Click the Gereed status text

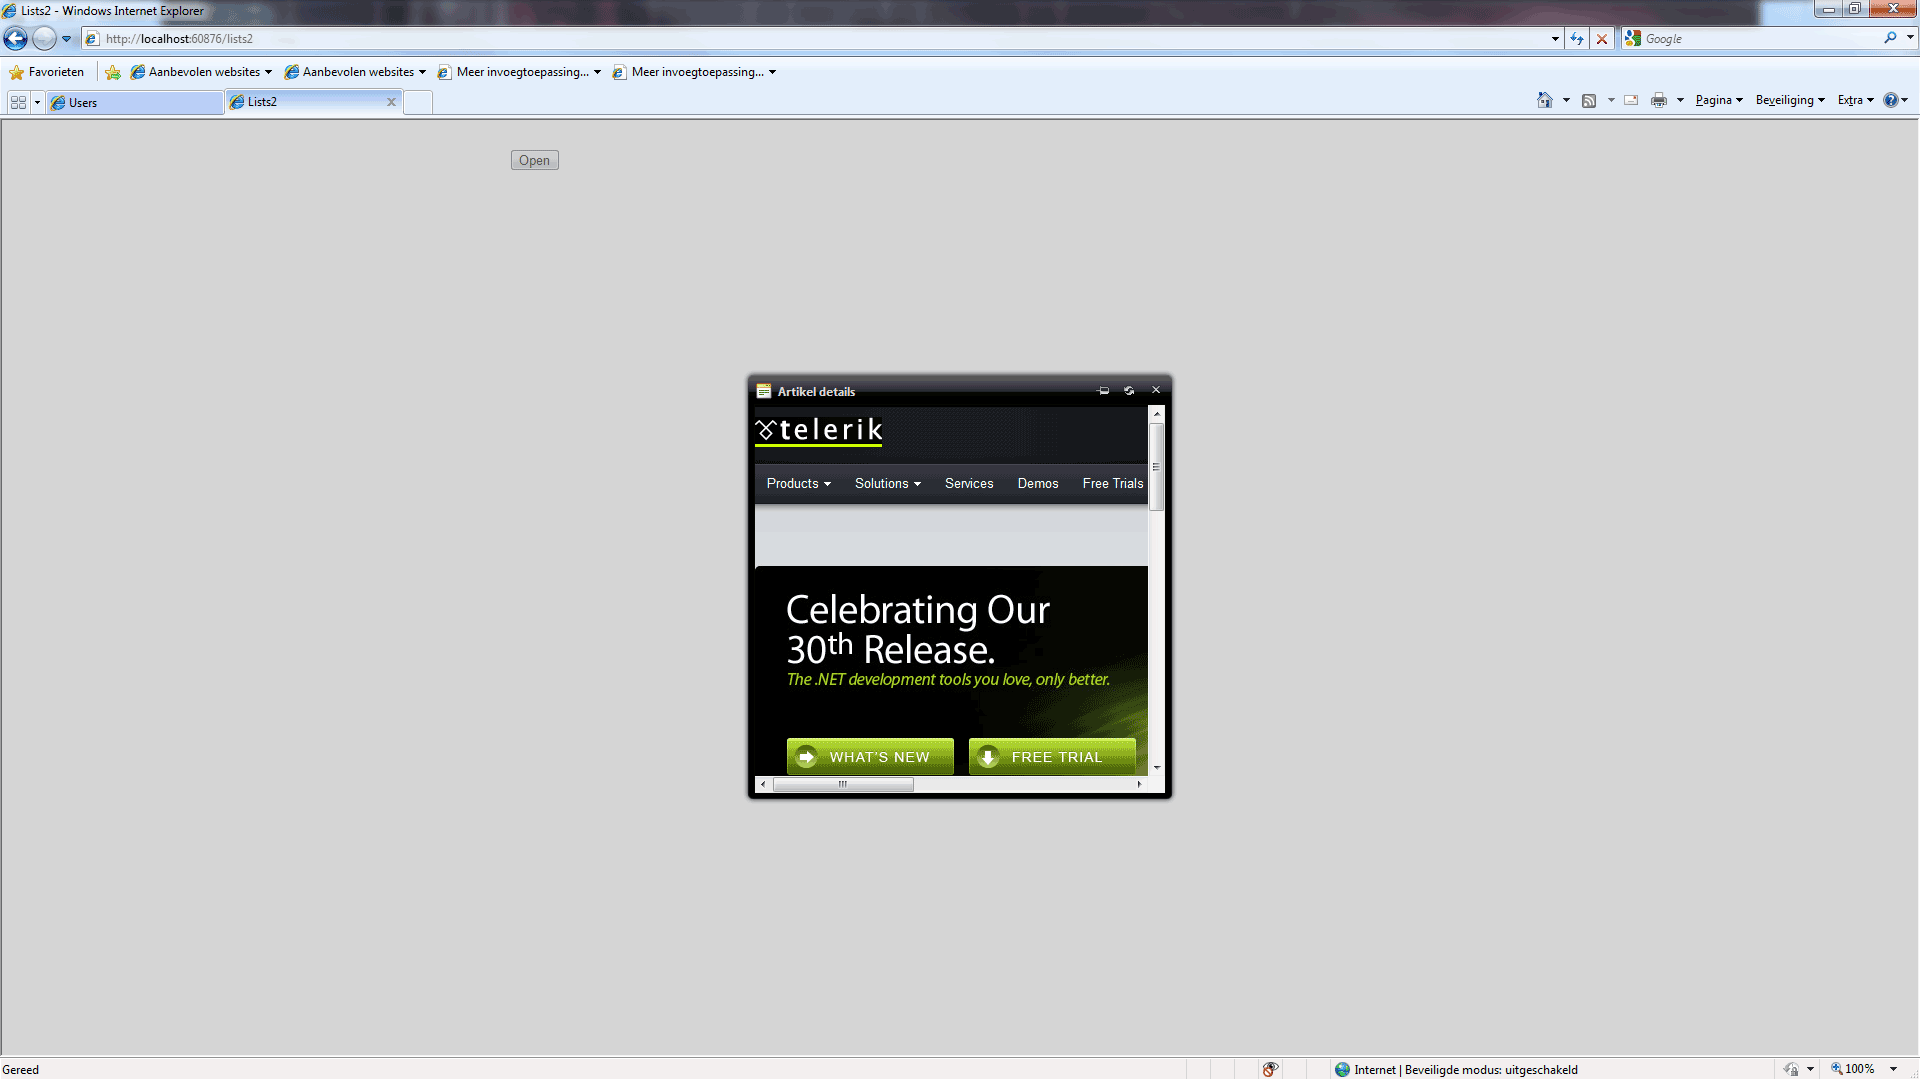21,1069
